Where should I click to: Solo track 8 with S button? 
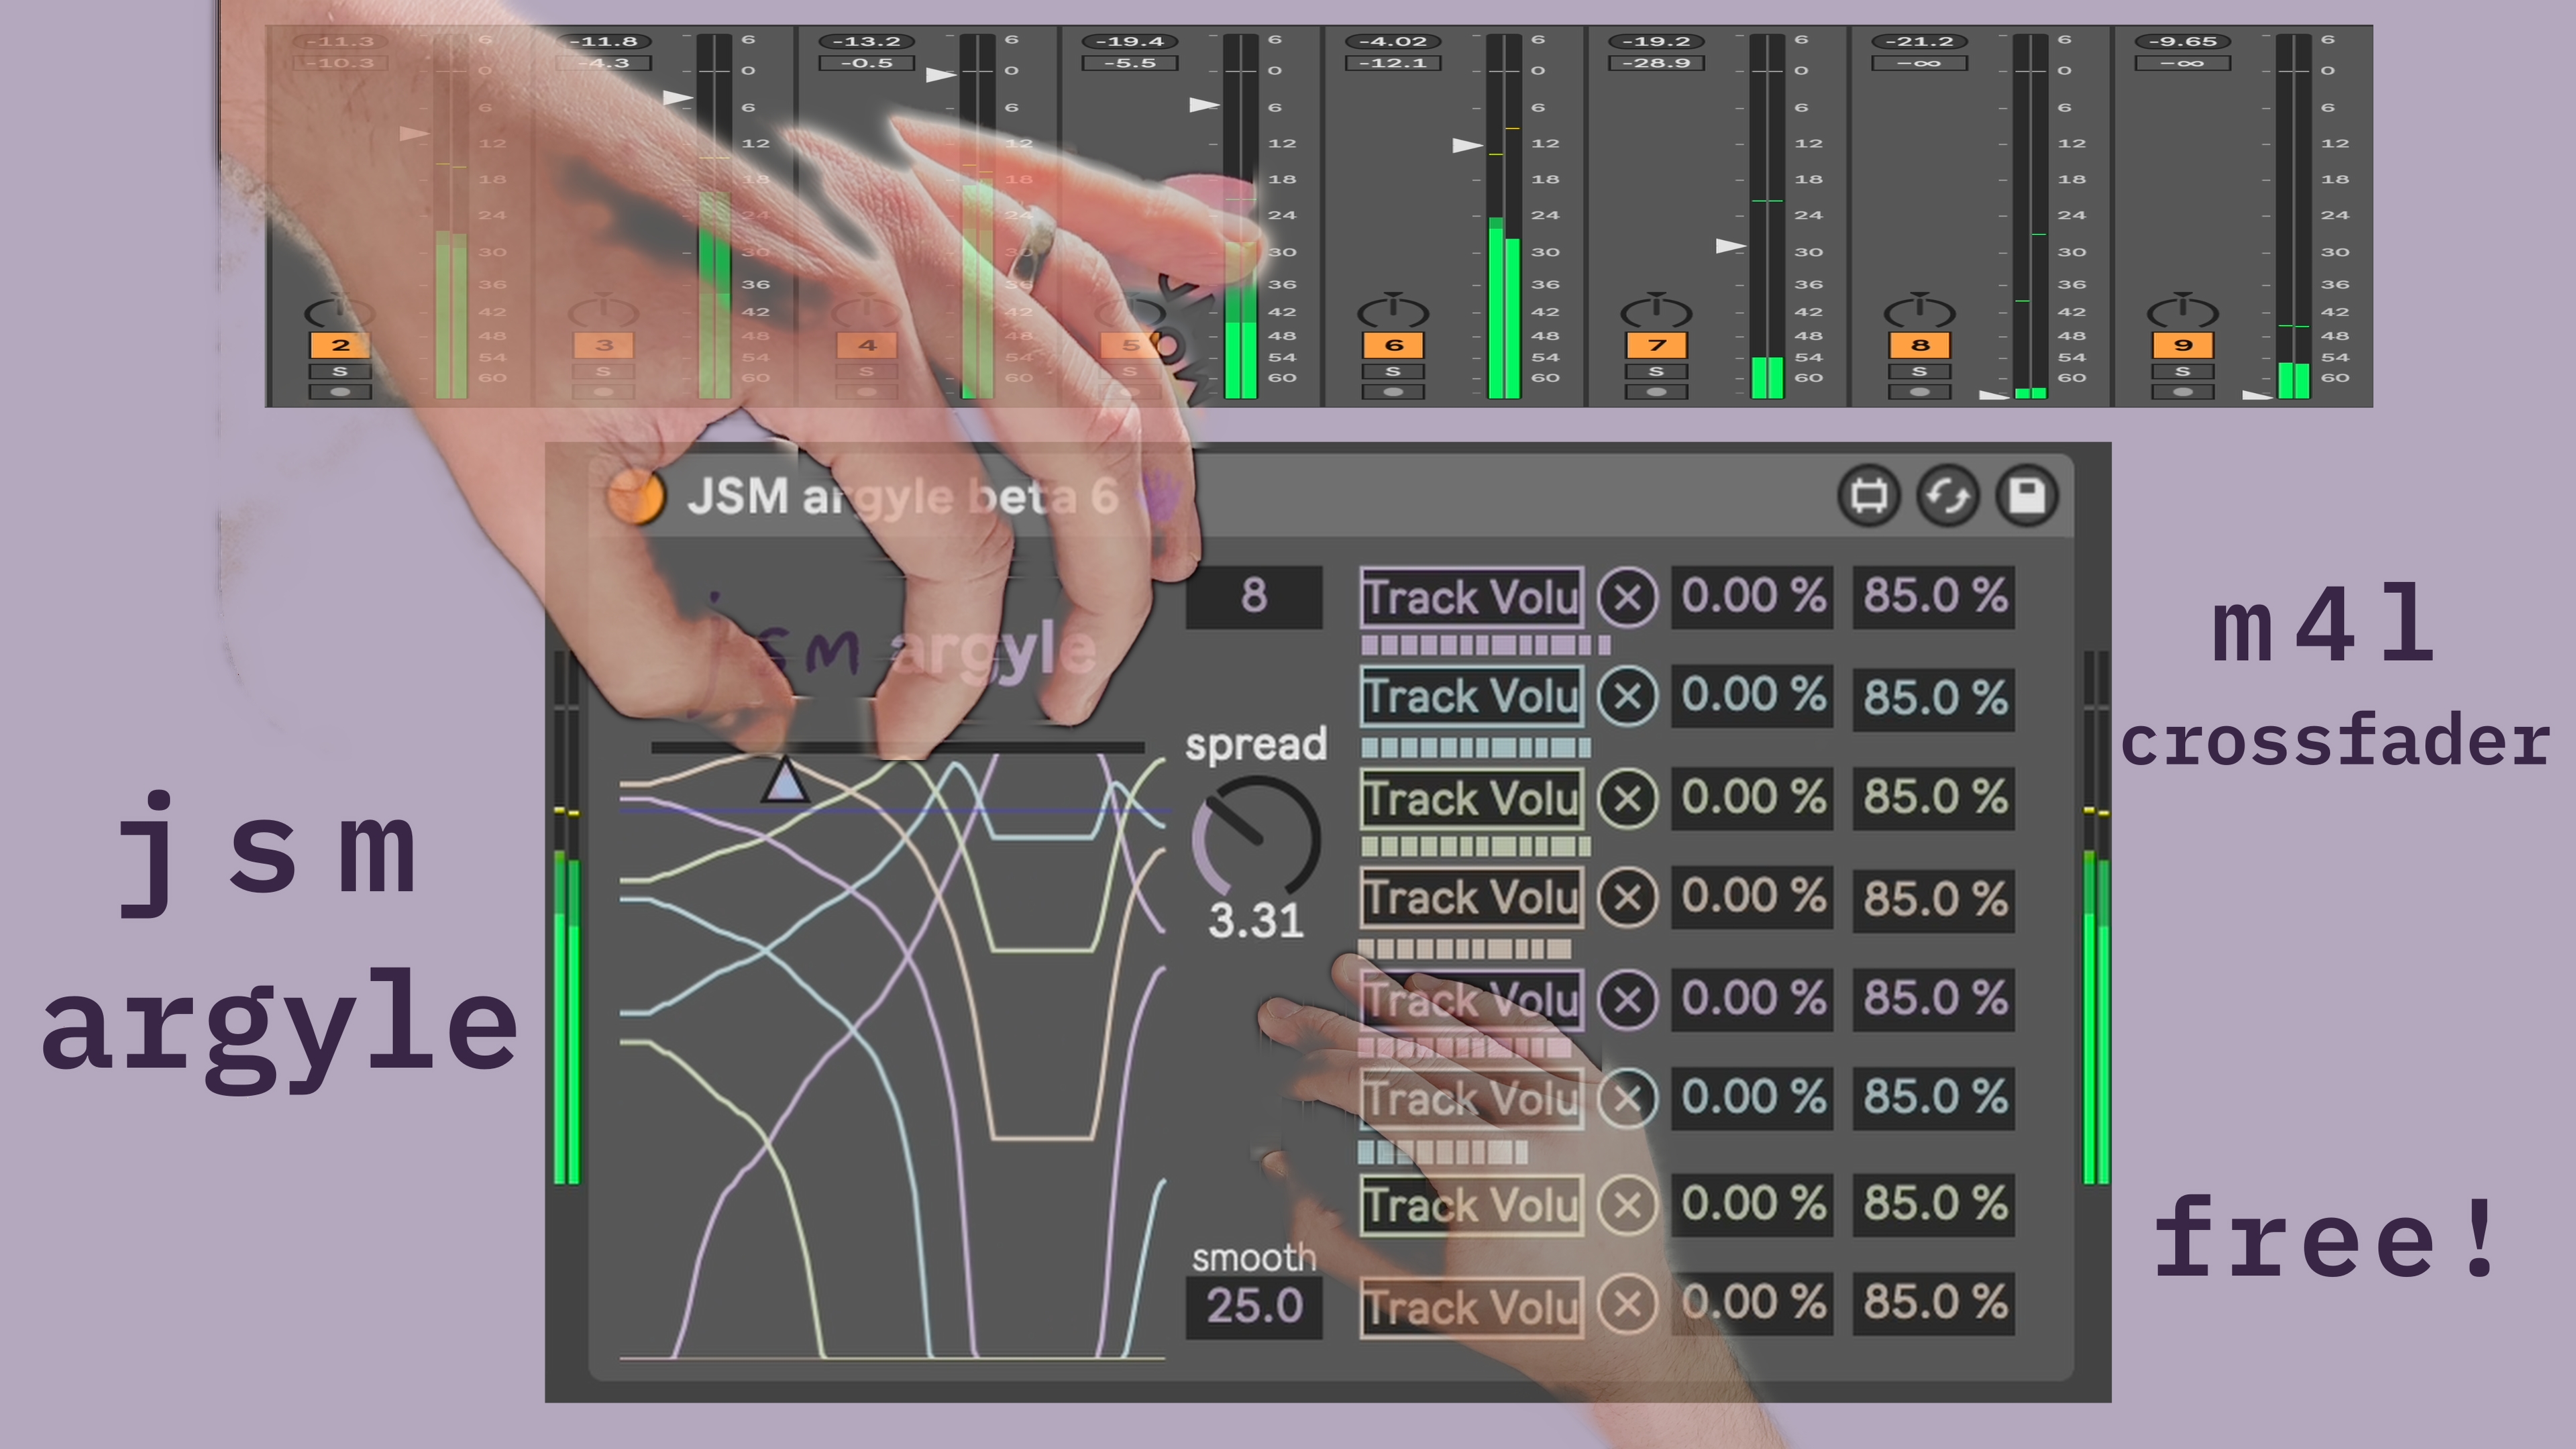click(x=1919, y=372)
